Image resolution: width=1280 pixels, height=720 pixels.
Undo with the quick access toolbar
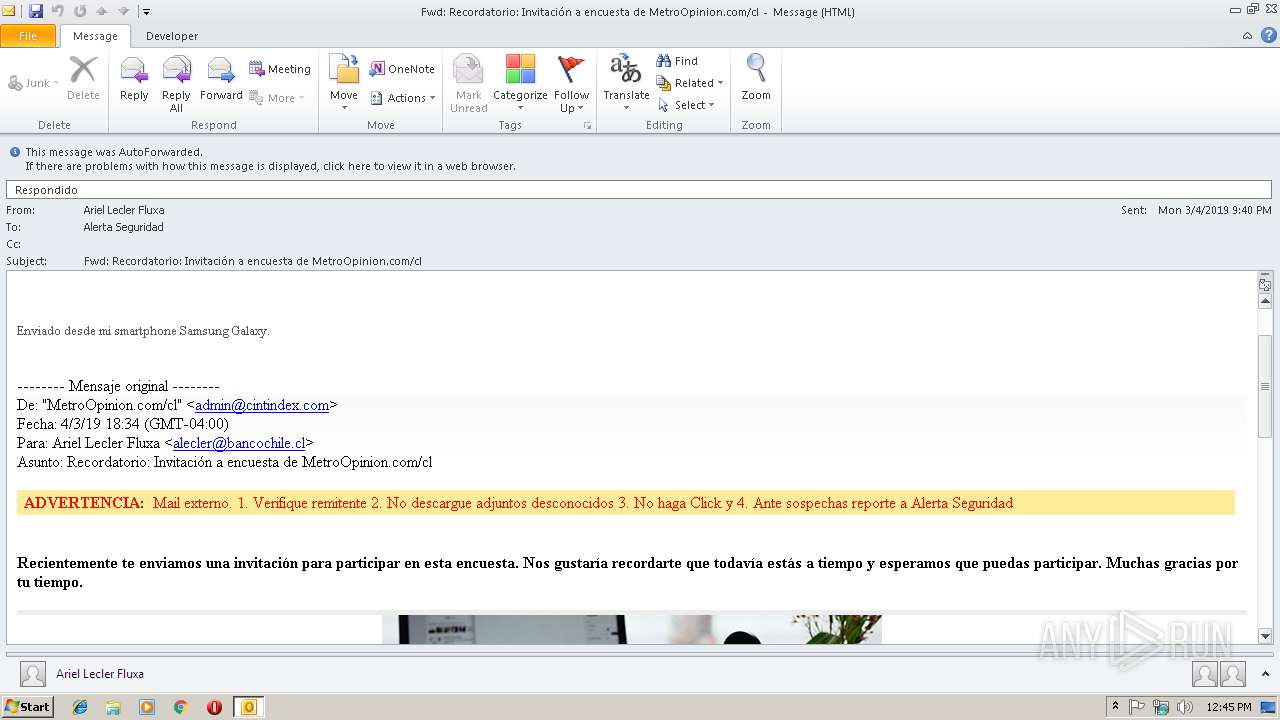click(58, 11)
